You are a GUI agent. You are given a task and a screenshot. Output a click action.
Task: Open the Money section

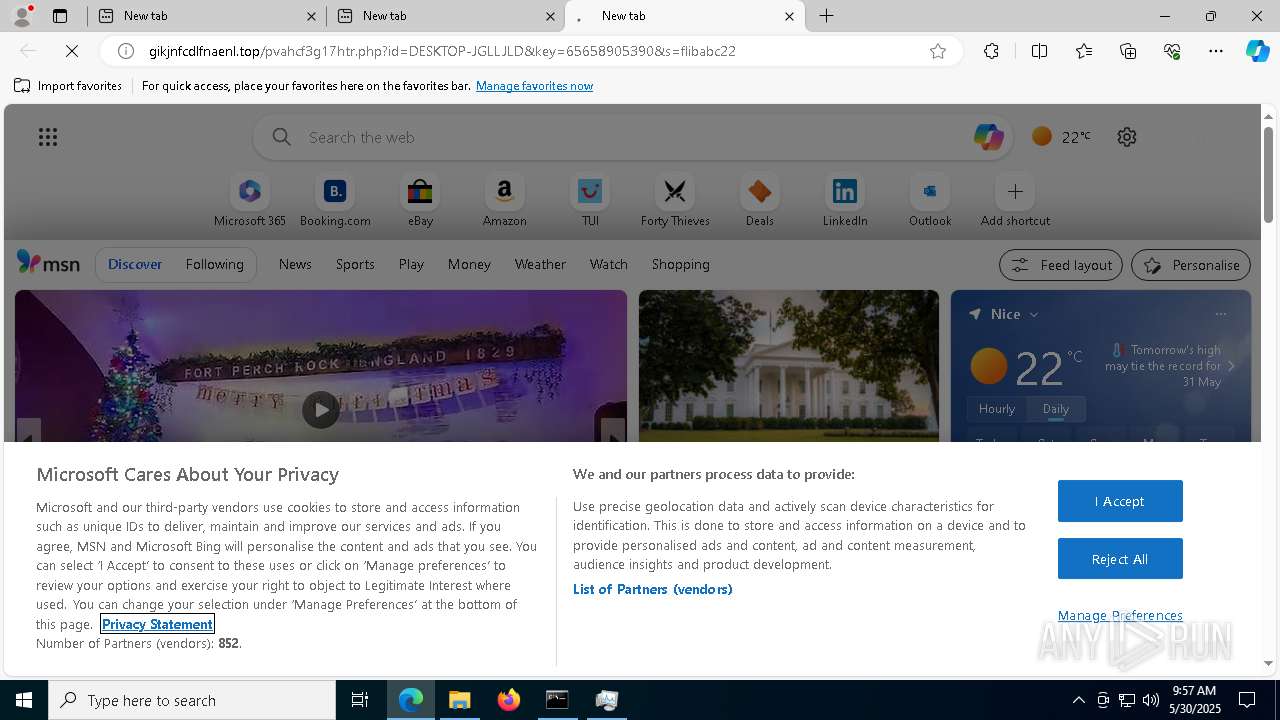pyautogui.click(x=469, y=264)
